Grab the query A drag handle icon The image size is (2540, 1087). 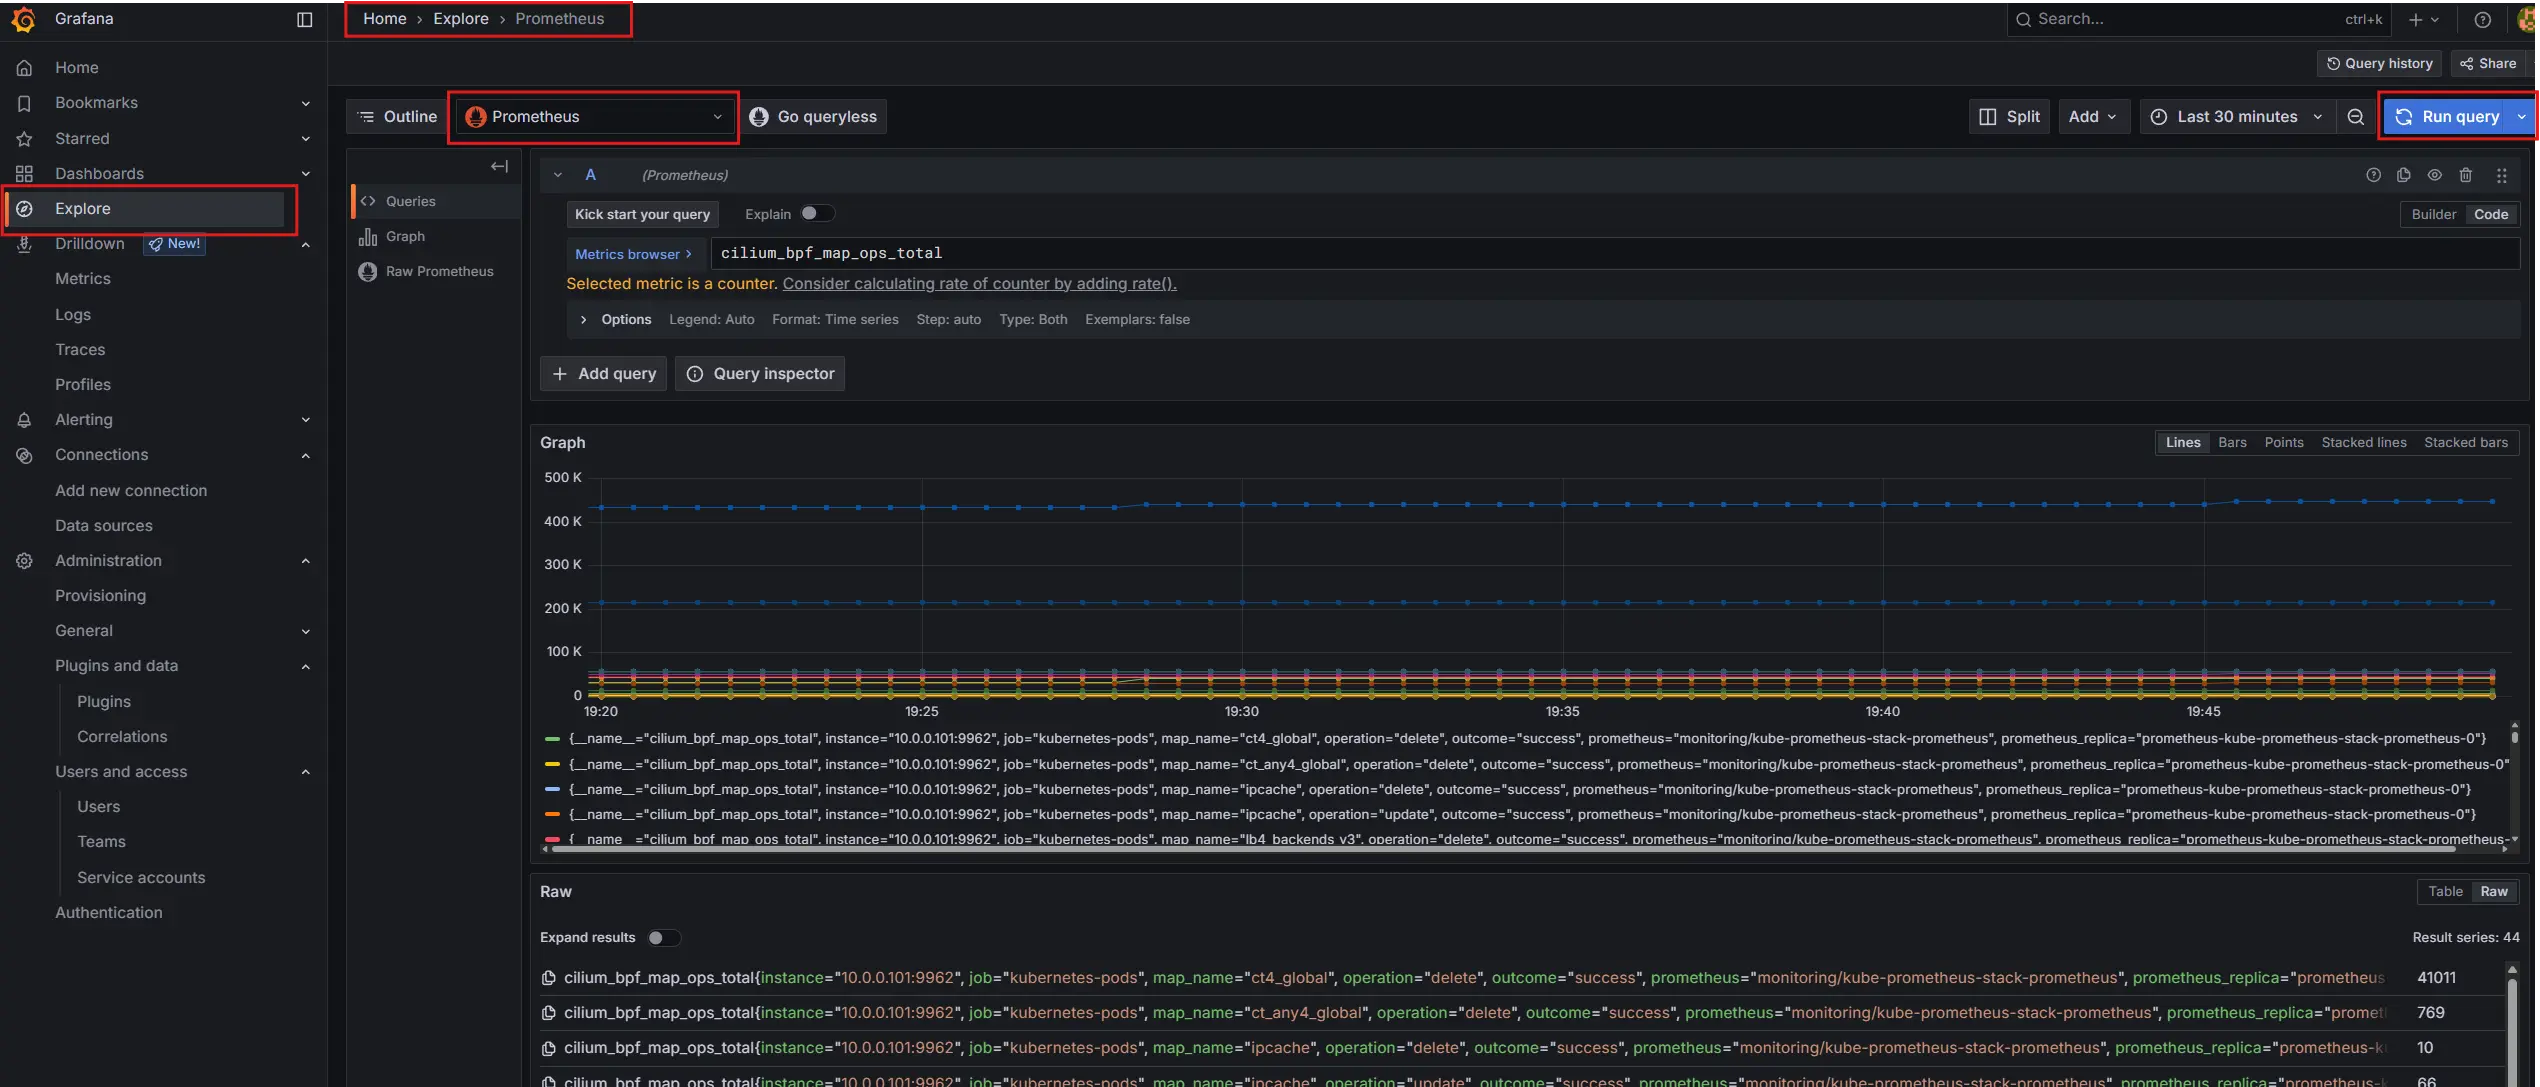[2501, 175]
